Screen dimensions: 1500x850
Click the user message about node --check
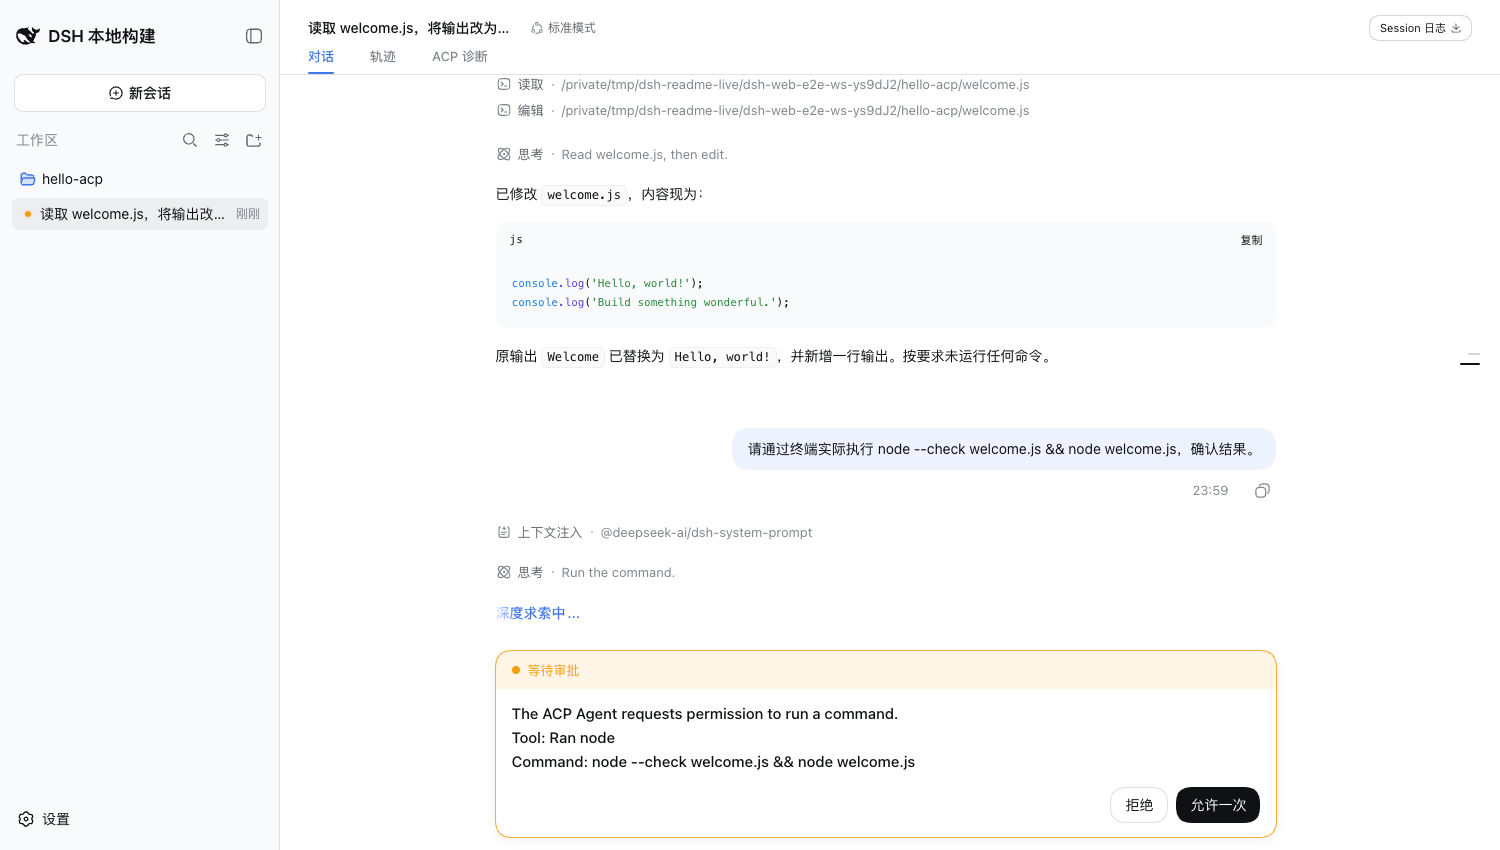(x=1003, y=449)
